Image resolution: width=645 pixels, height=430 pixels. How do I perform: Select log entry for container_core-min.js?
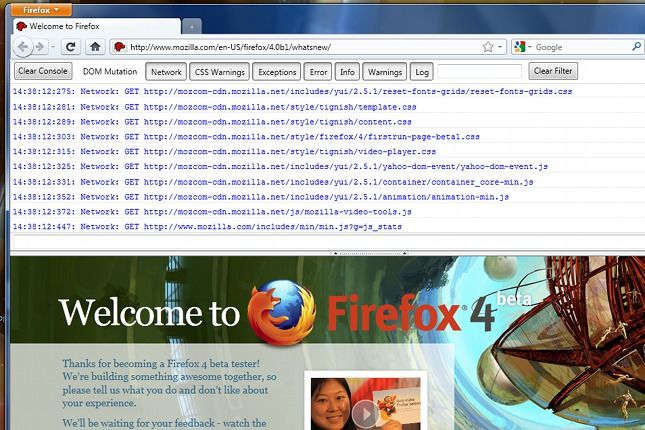point(327,182)
